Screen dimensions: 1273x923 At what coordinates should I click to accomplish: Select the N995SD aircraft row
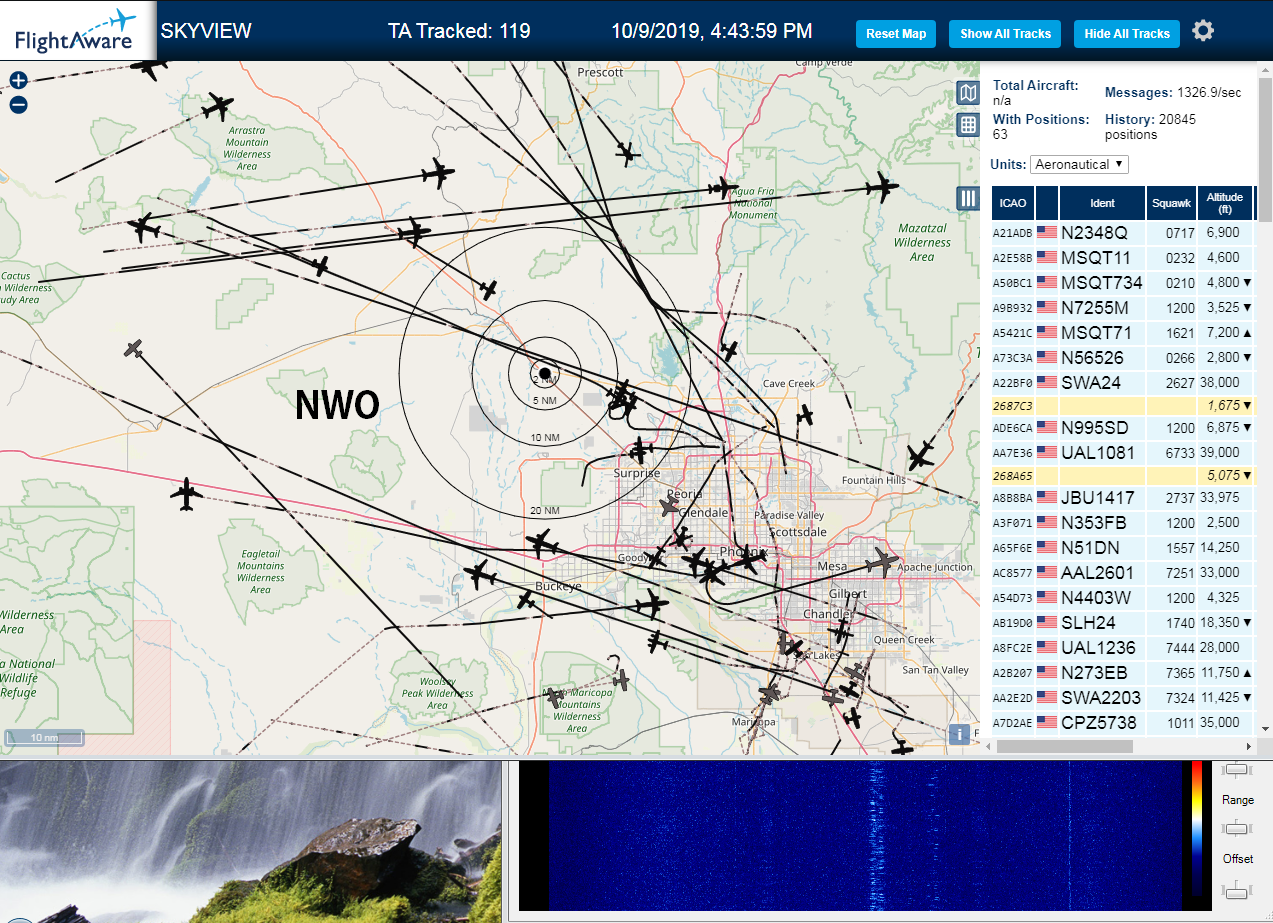click(x=1122, y=428)
